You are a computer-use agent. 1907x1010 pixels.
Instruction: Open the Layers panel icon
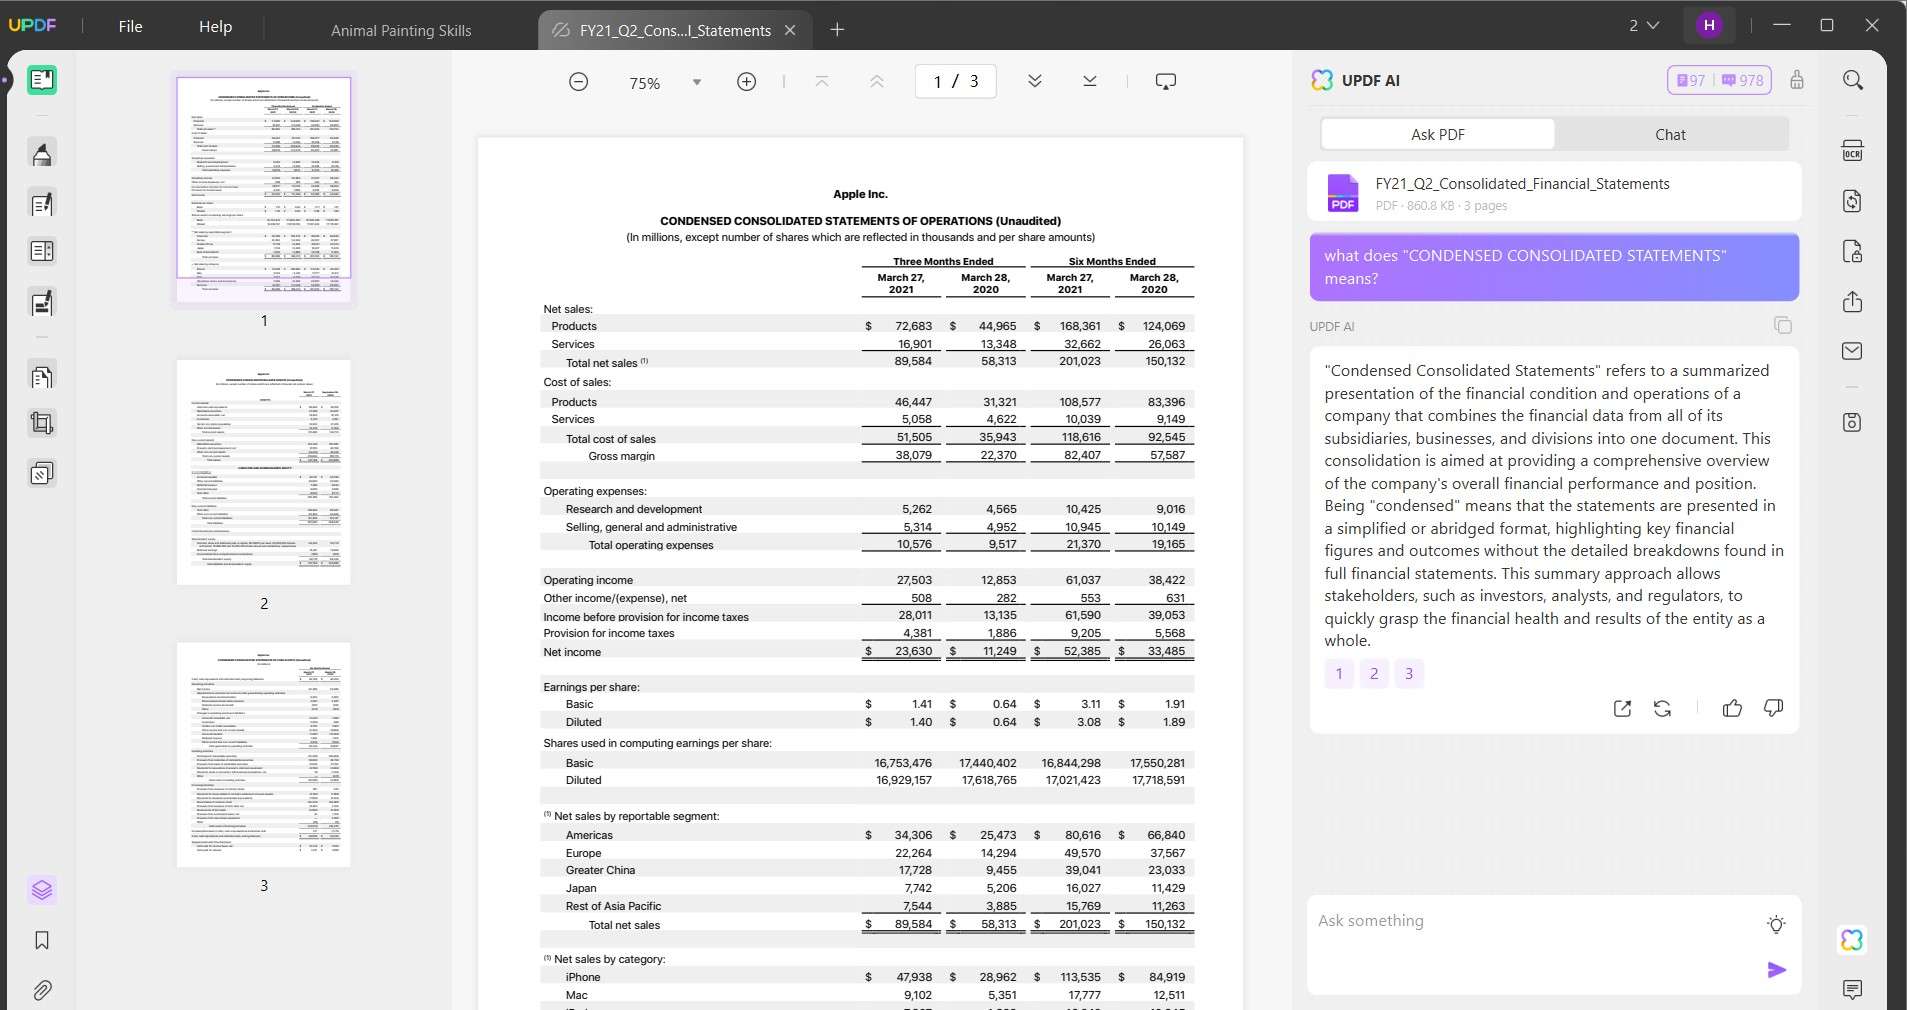(x=42, y=890)
